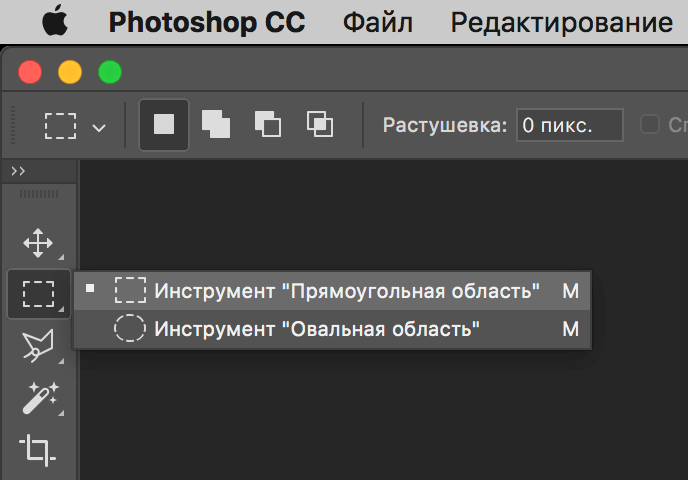Select the Magic Wand tool

(x=40, y=398)
